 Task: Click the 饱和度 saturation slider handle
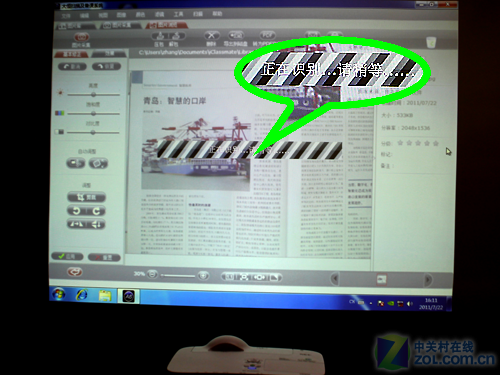tap(94, 114)
